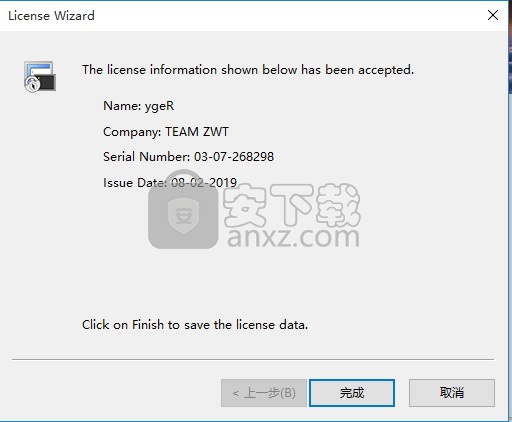Click the serial value 03-07-268298
Screen dimensions: 512x422
(x=234, y=157)
